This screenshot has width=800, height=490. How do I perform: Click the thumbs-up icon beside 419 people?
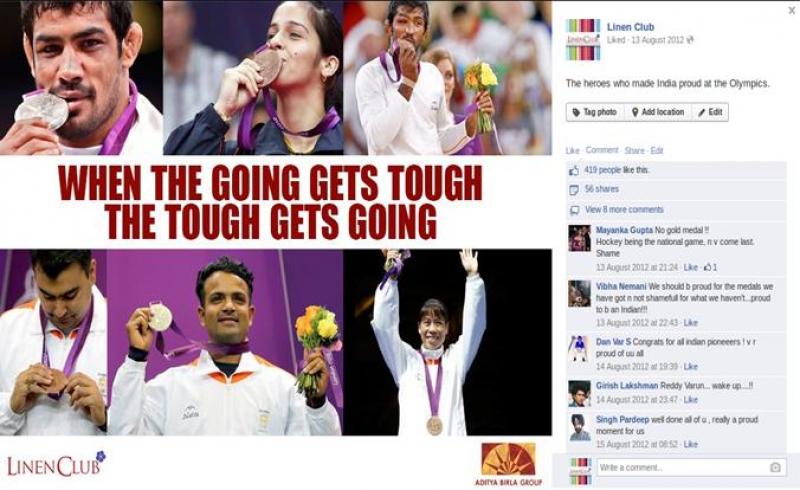tap(574, 170)
